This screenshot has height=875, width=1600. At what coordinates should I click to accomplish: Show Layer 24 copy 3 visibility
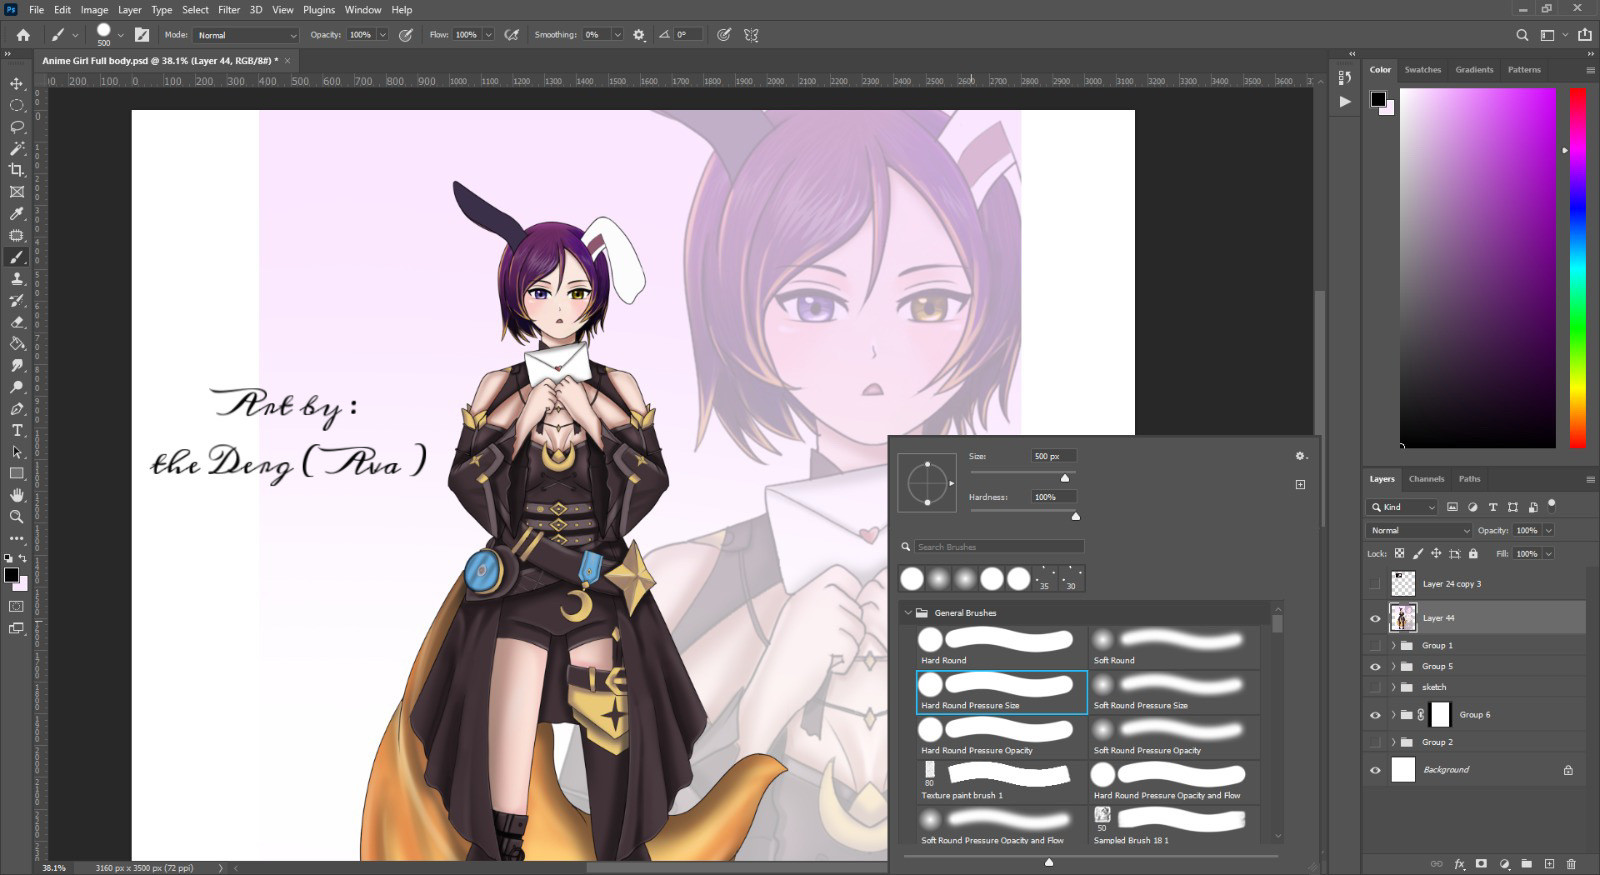1375,584
